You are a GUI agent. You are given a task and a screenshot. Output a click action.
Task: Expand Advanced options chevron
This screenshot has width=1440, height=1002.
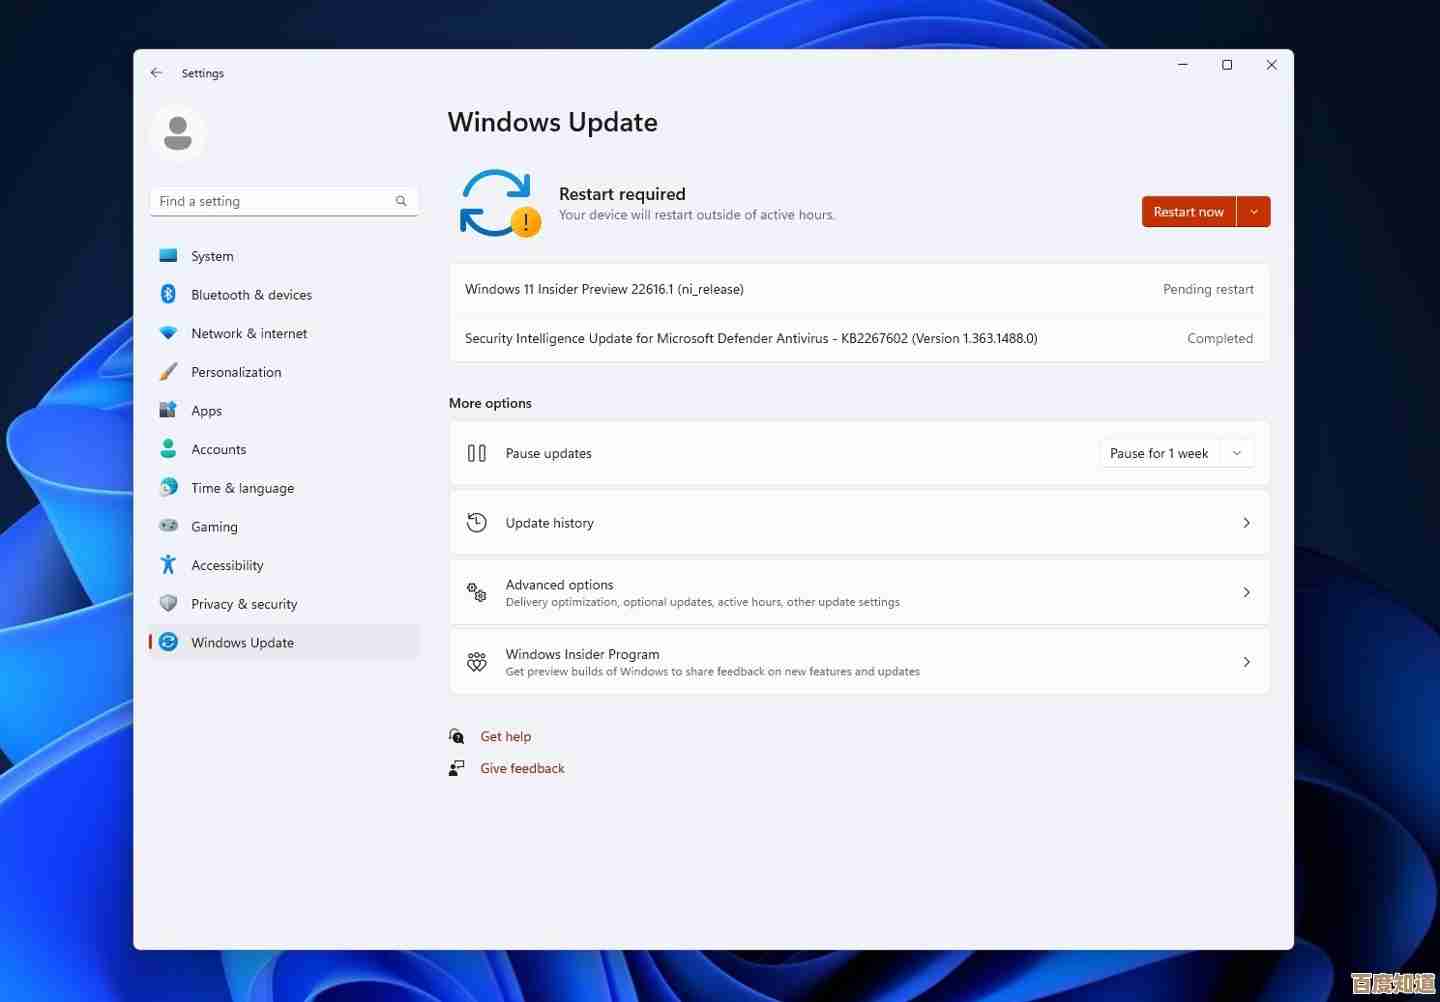[x=1246, y=592]
